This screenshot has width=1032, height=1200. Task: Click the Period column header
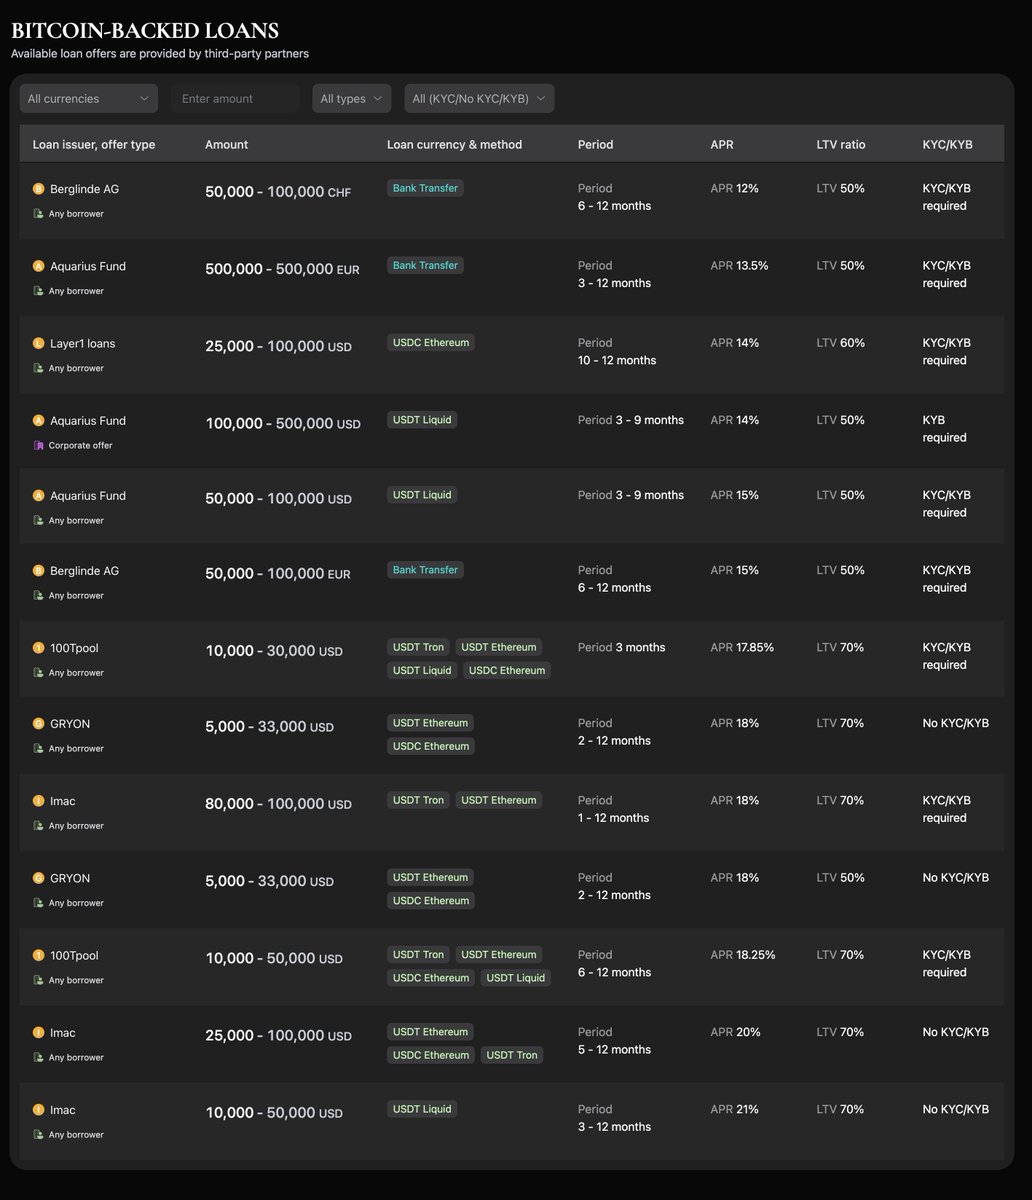coord(596,144)
